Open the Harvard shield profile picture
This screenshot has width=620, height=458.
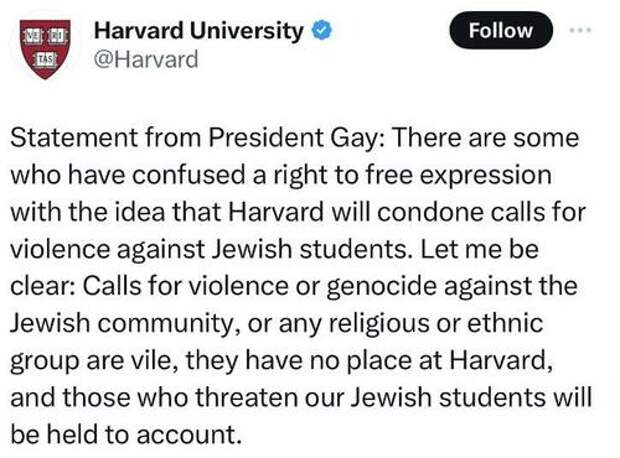tap(45, 48)
